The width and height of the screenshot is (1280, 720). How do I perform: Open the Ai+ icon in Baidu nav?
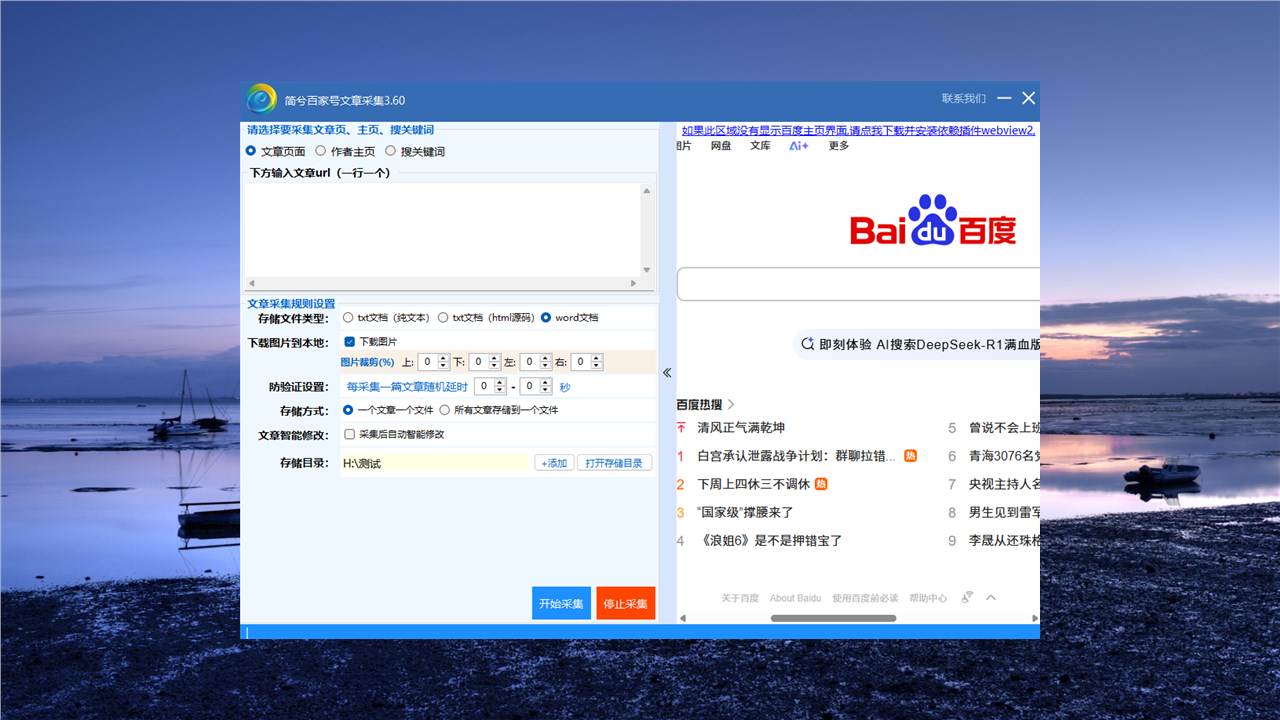click(798, 146)
